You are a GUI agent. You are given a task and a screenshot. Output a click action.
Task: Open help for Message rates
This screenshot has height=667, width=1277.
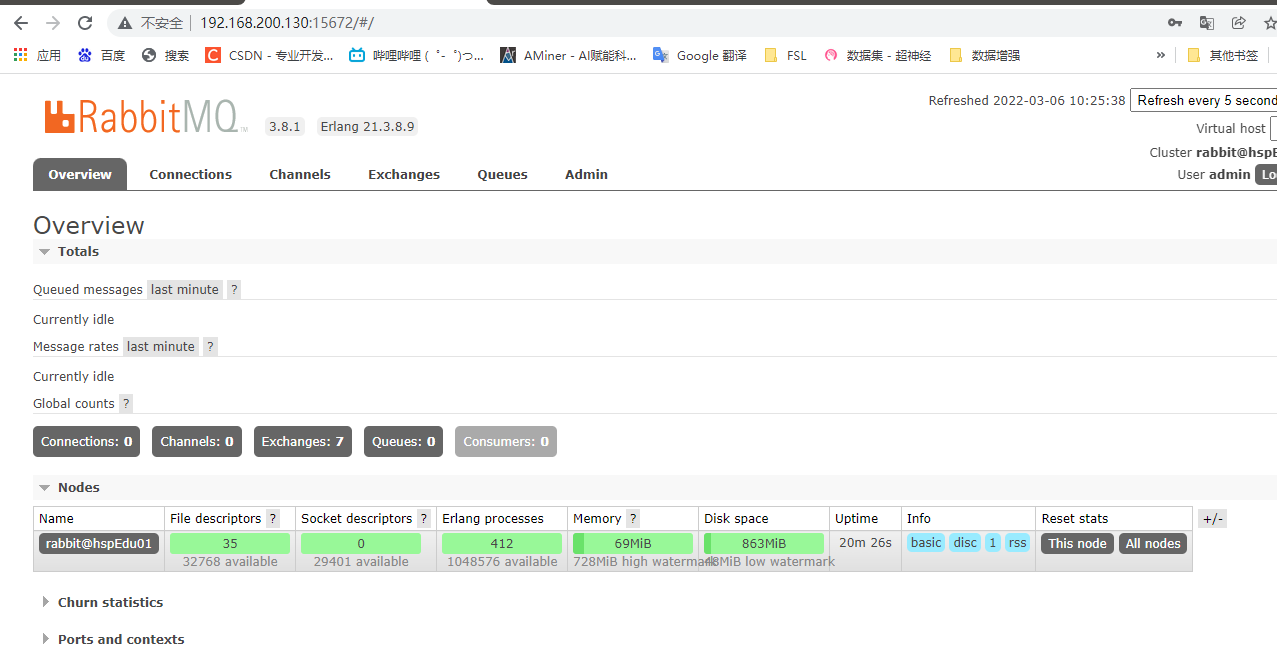[210, 346]
